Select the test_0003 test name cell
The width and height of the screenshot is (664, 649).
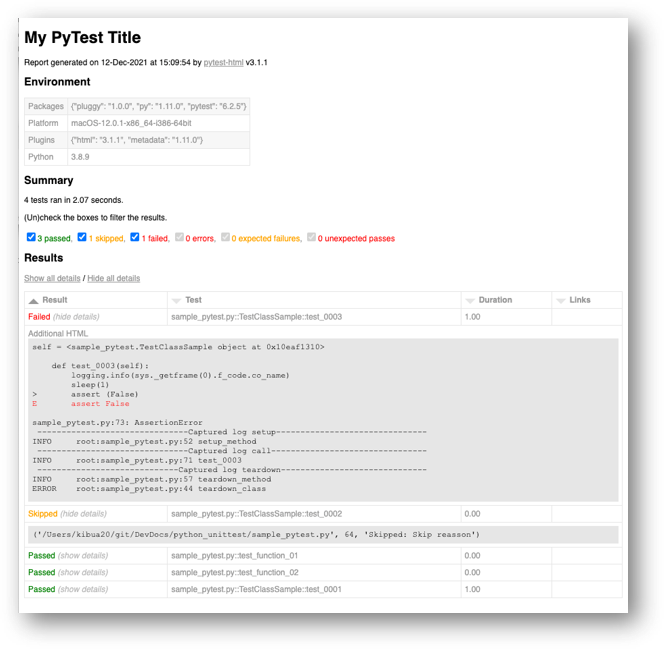(x=314, y=317)
